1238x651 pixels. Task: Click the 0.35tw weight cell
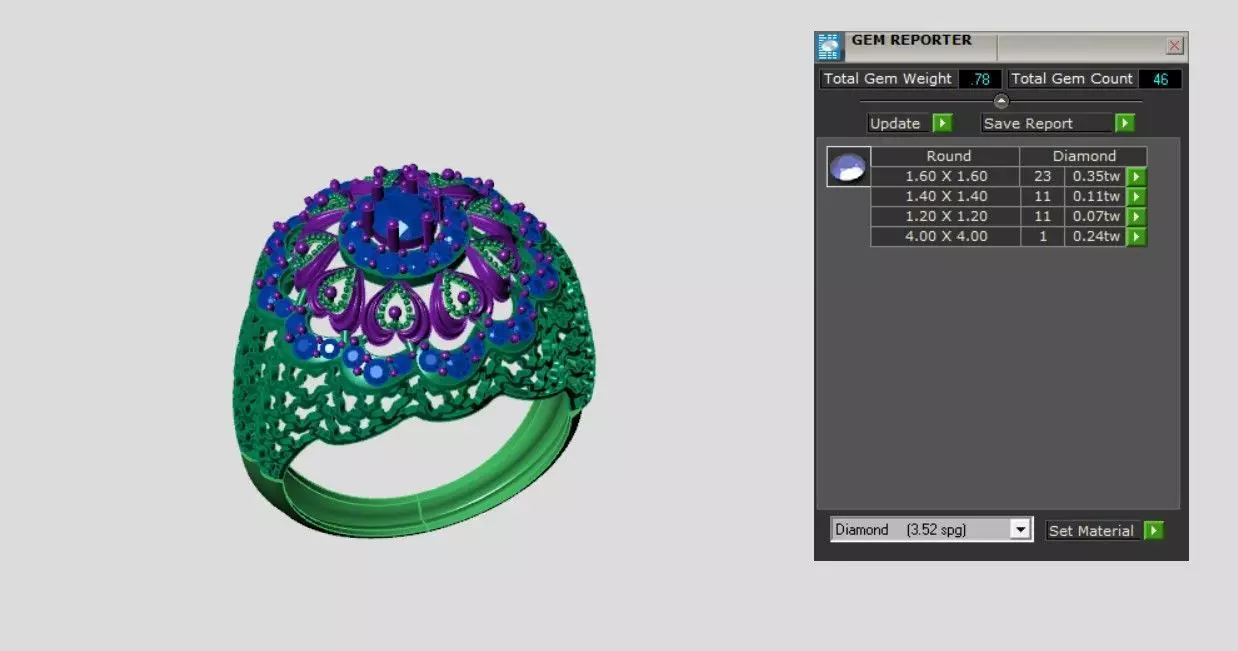pyautogui.click(x=1096, y=177)
